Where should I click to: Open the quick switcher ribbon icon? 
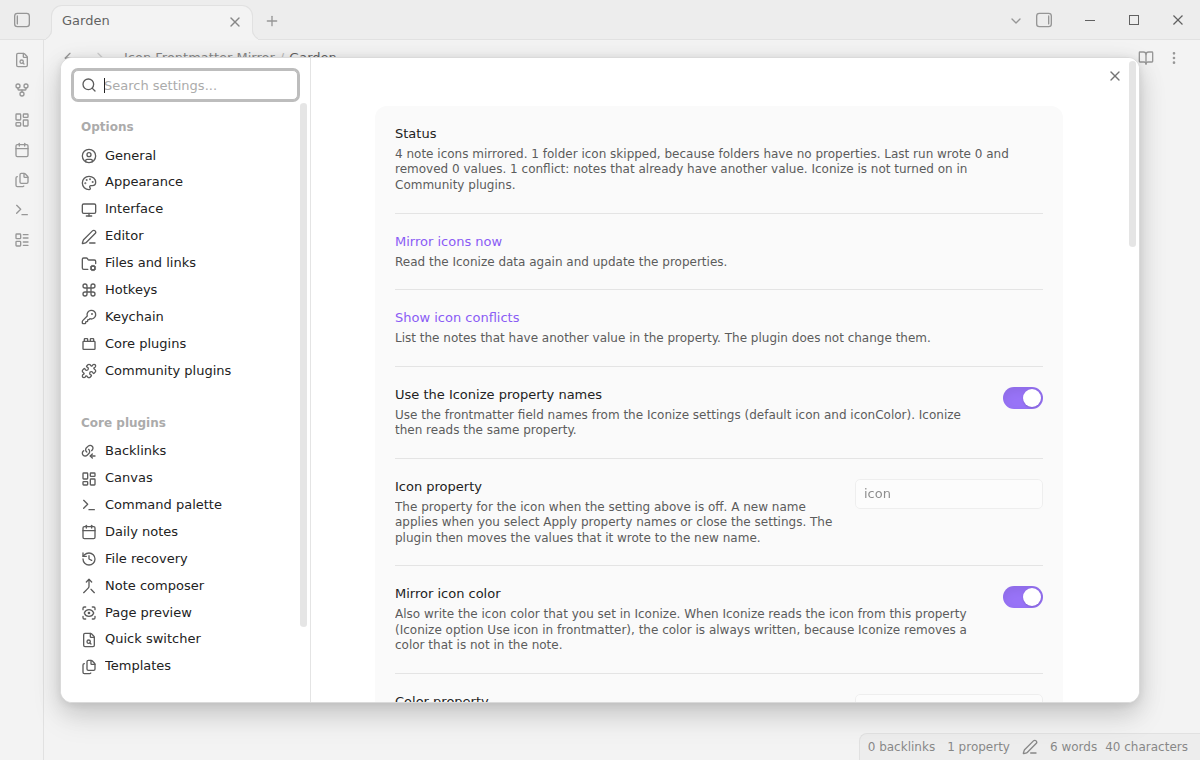pos(22,60)
